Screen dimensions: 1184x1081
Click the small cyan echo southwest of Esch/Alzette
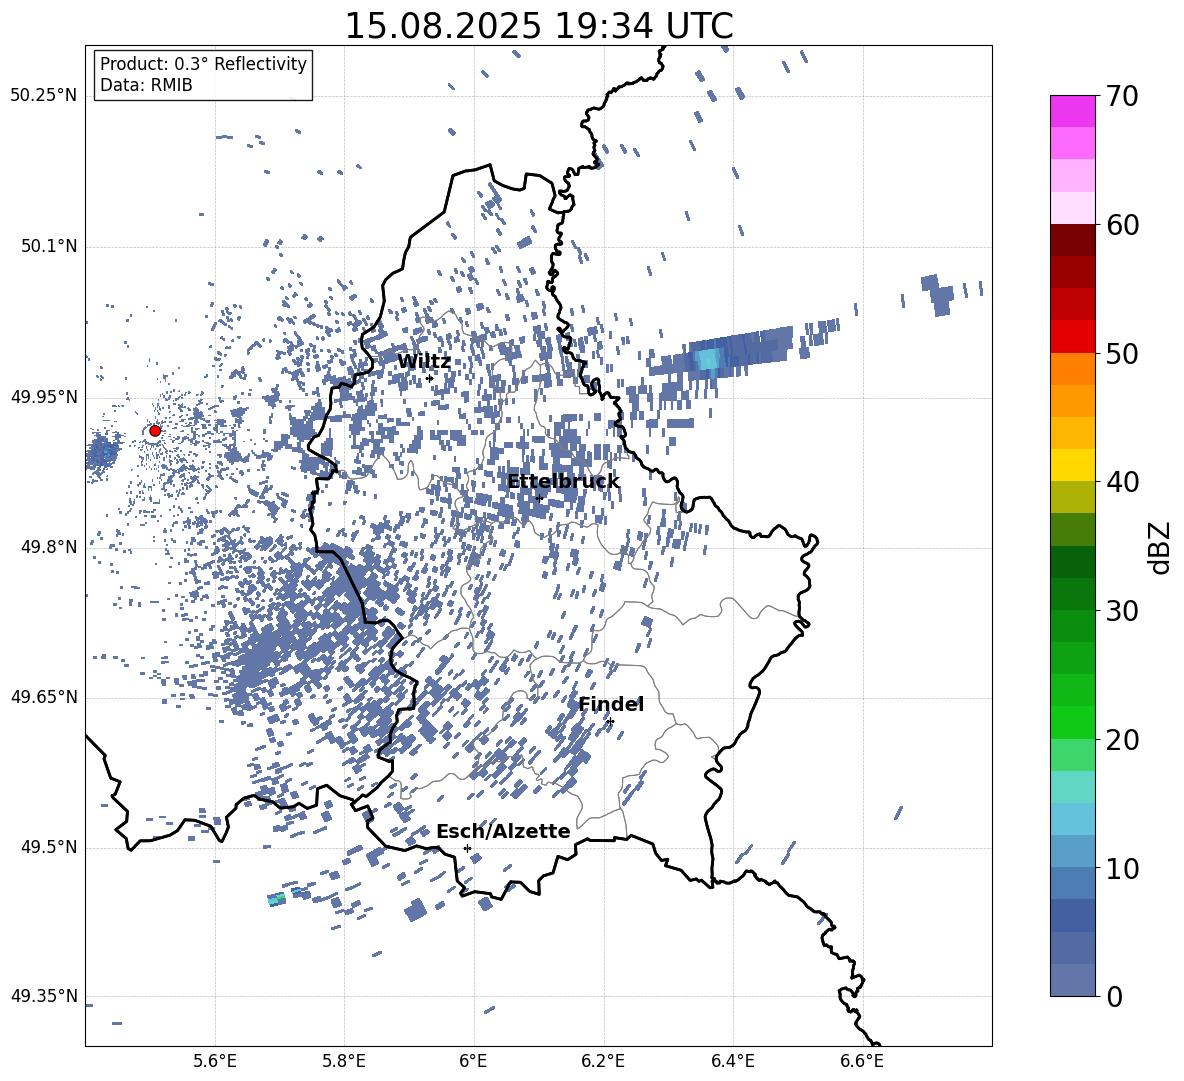[277, 898]
